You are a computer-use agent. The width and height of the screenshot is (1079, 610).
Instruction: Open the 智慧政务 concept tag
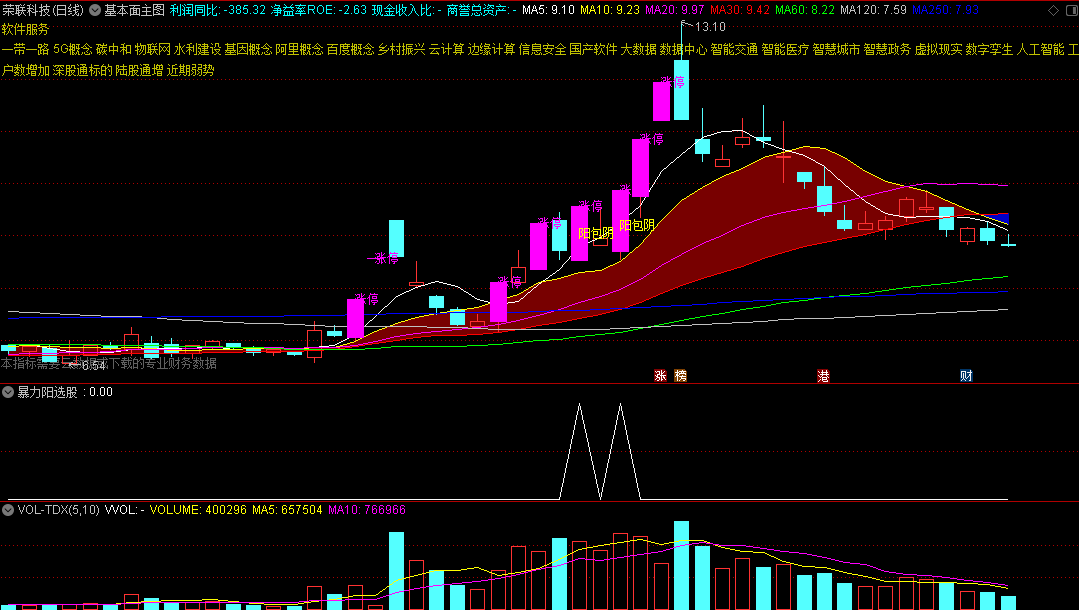point(887,50)
